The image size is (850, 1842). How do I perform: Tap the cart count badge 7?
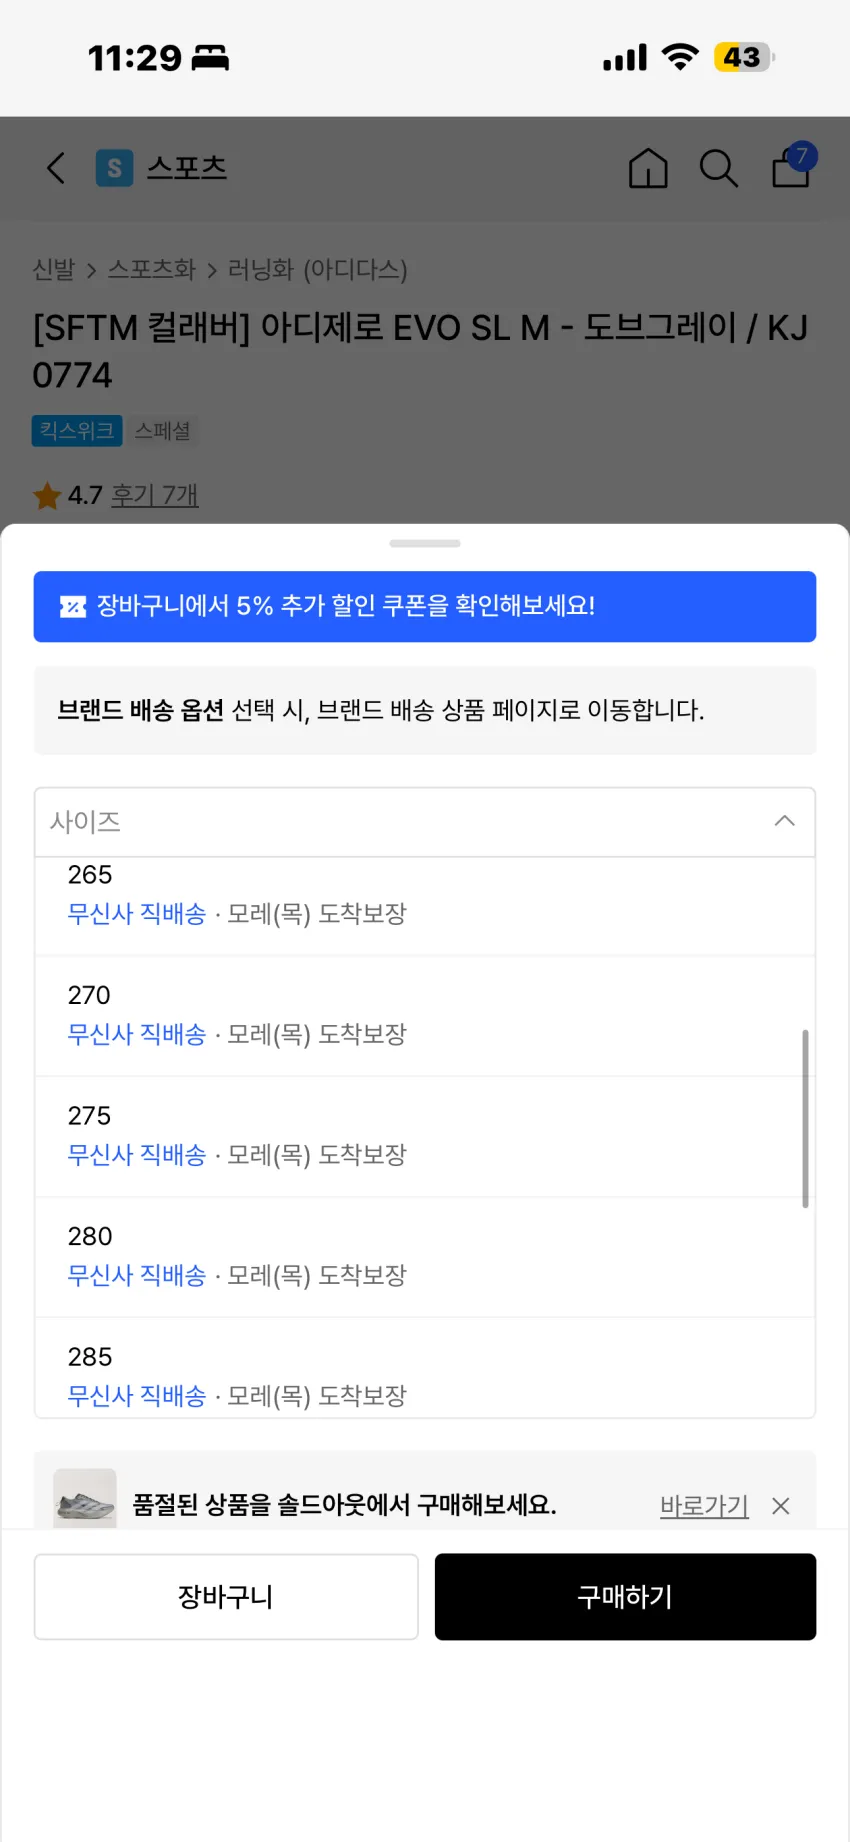pos(802,156)
